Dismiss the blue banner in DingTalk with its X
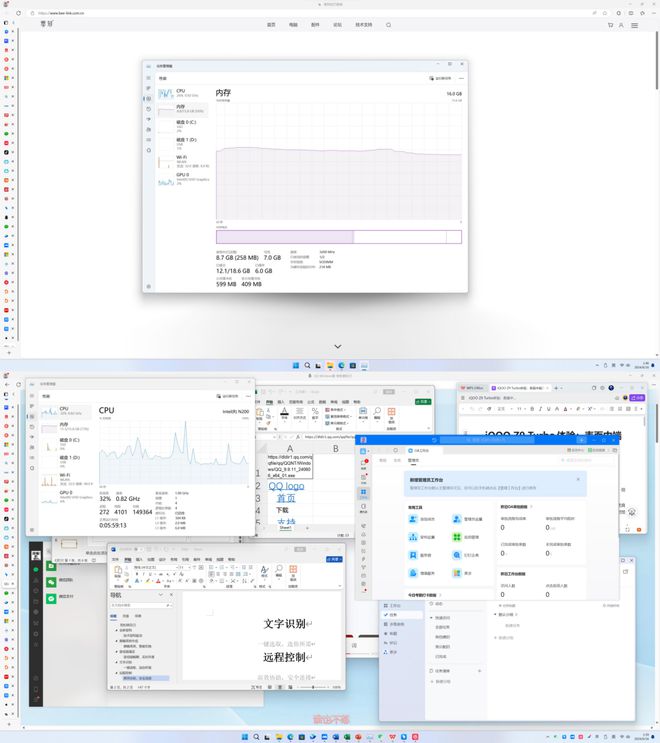The width and height of the screenshot is (660, 743). [x=578, y=480]
